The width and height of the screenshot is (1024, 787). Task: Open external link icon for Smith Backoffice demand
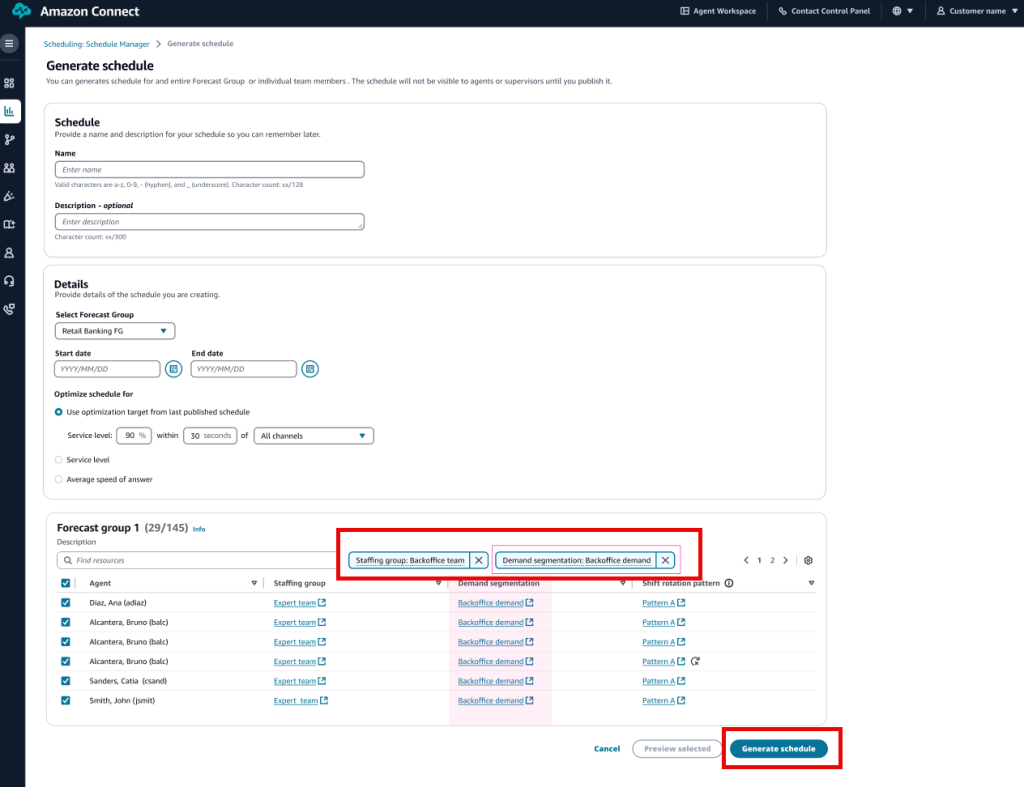530,701
